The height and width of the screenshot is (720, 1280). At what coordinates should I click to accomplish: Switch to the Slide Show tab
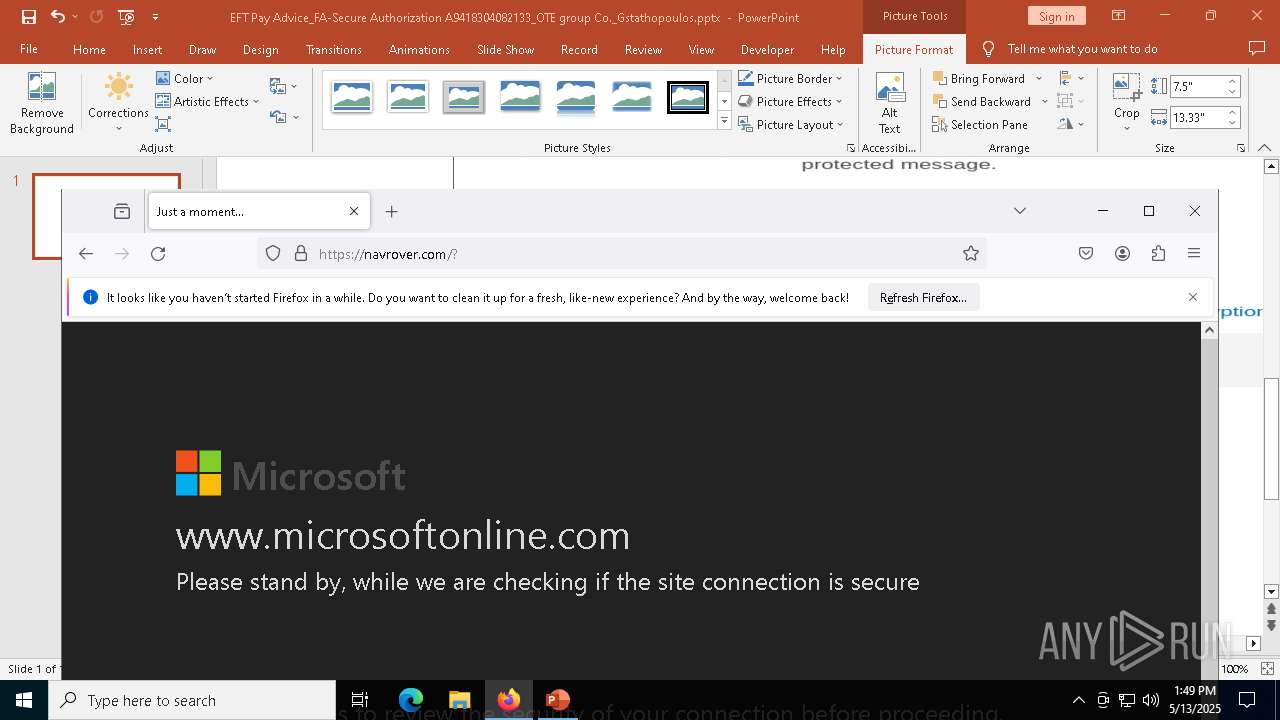505,49
